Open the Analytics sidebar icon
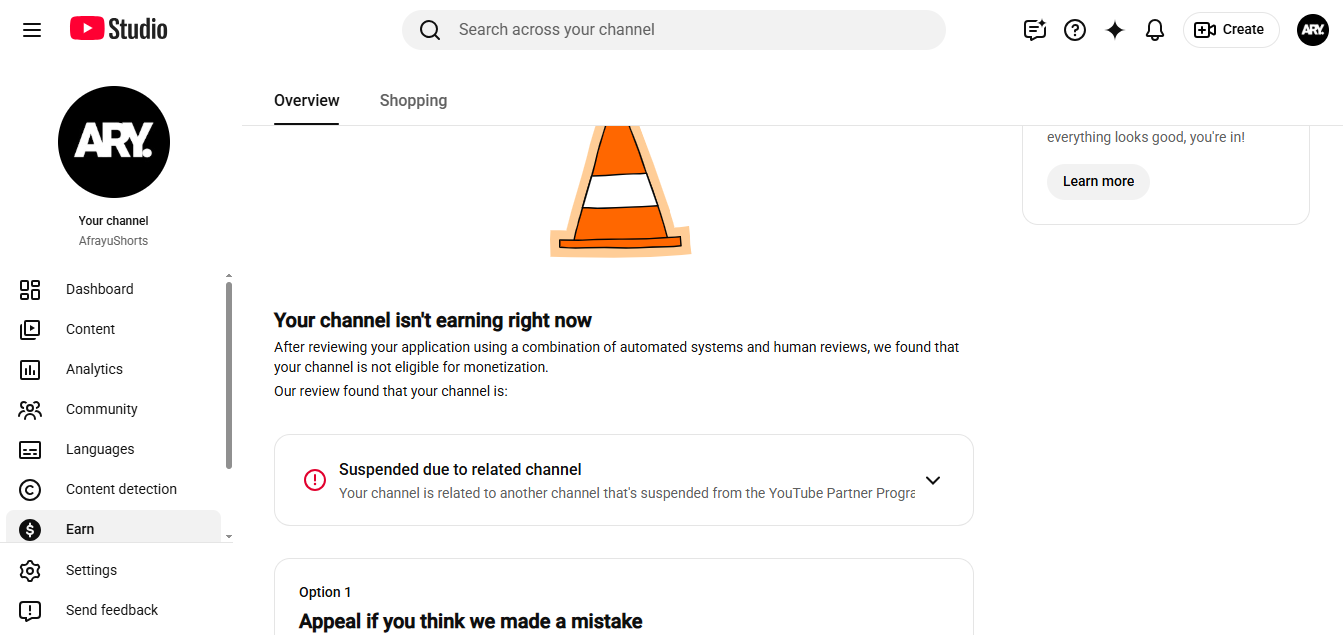Screen dimensions: 1343x635 [x=30, y=370]
